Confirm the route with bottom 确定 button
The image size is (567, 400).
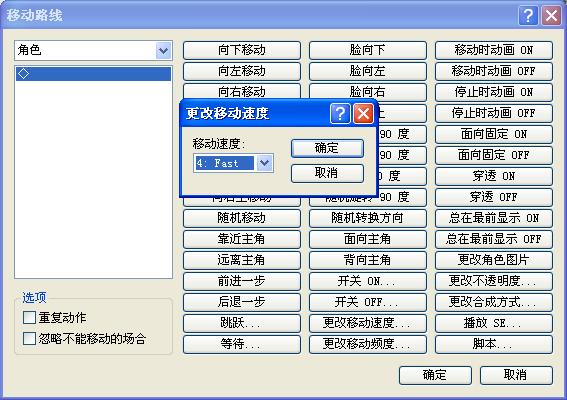pos(435,375)
